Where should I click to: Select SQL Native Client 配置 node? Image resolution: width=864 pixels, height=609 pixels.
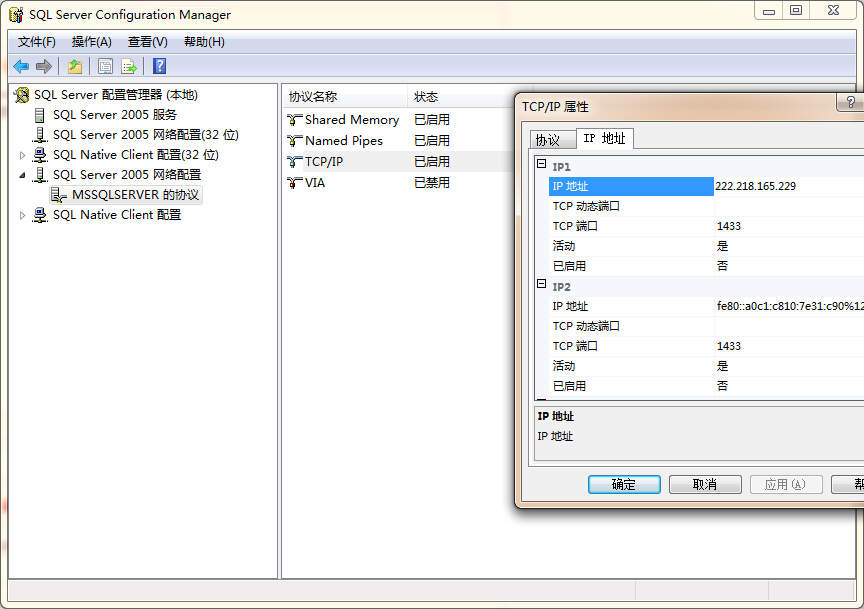(x=117, y=215)
